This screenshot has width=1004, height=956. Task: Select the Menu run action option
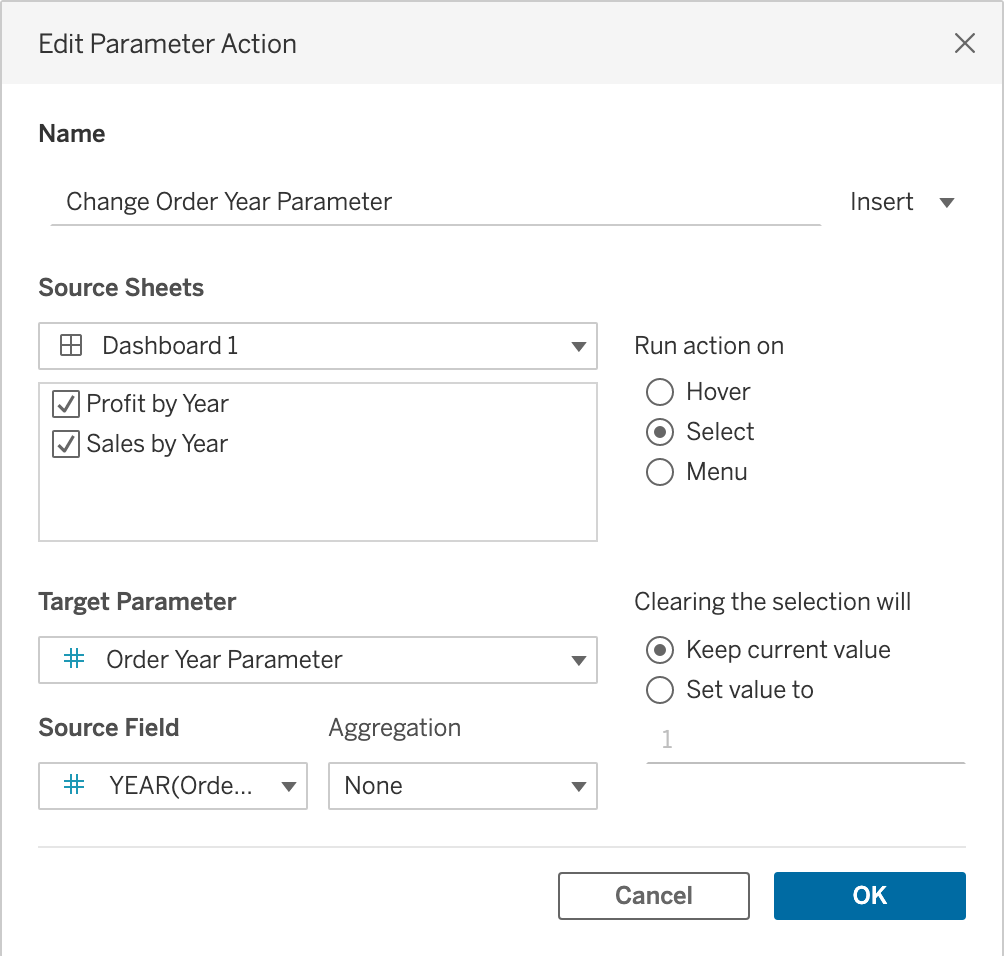(660, 472)
